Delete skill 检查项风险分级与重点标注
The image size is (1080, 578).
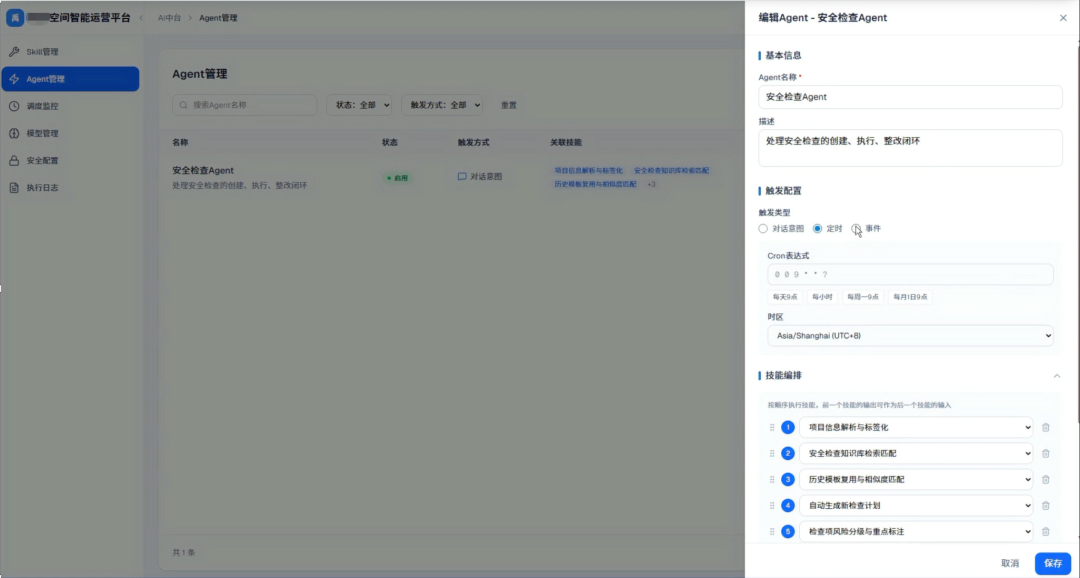(x=1046, y=531)
